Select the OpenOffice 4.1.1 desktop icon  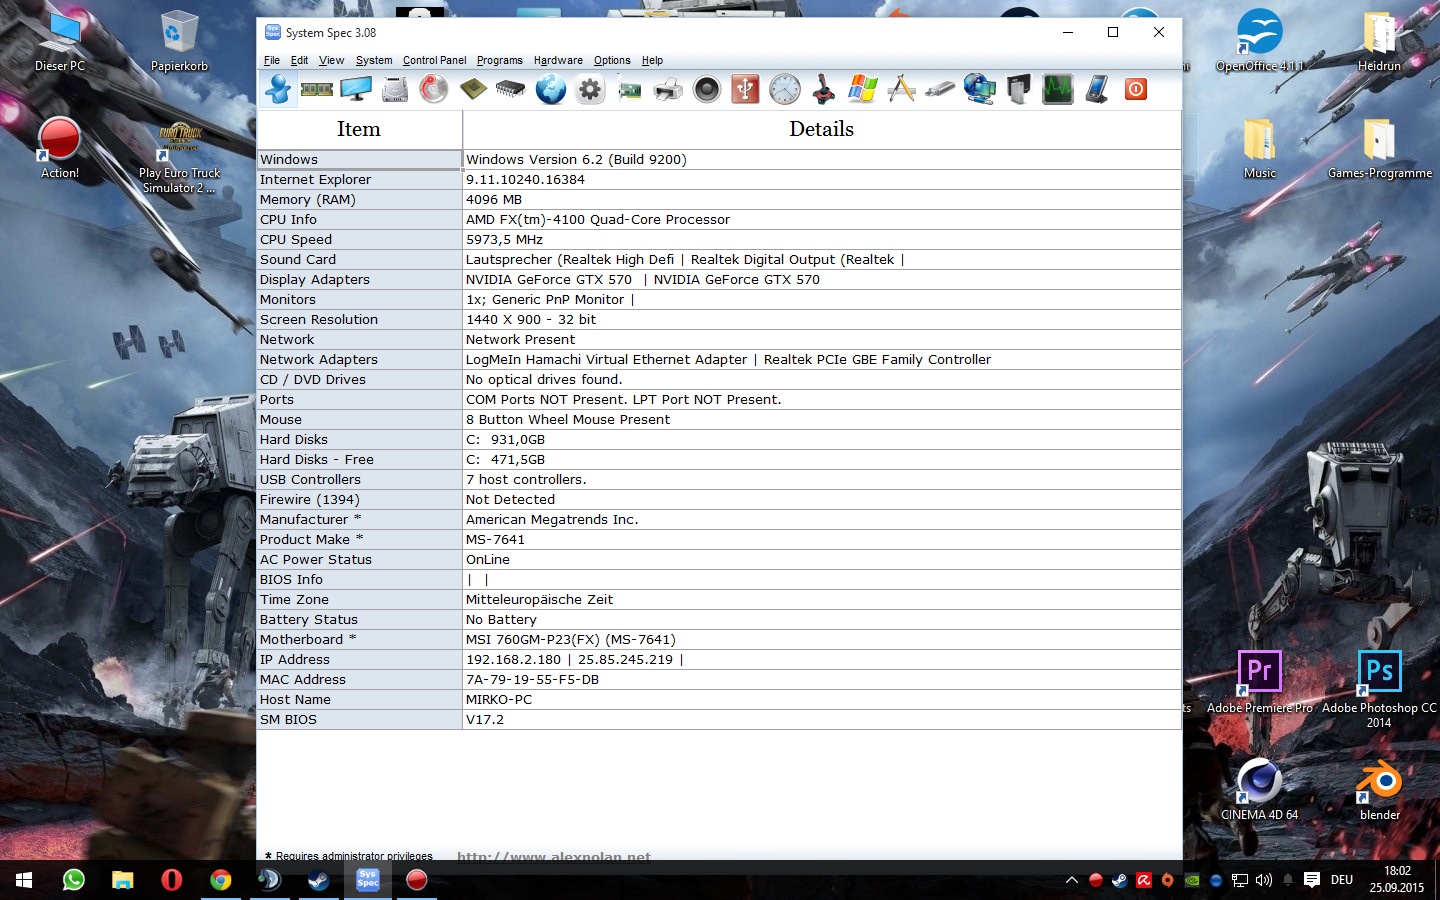(x=1260, y=40)
